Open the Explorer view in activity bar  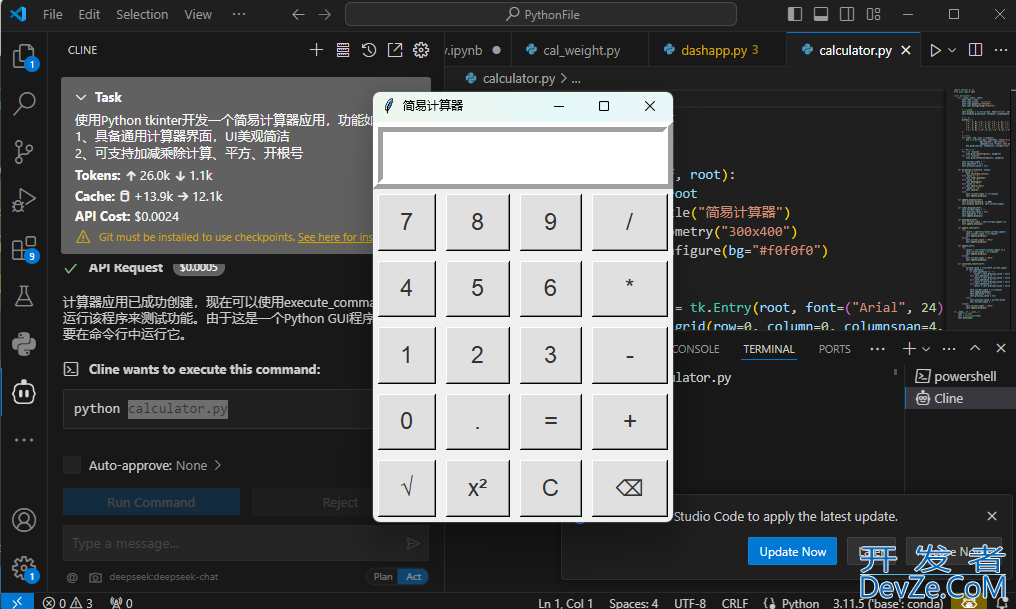click(24, 56)
